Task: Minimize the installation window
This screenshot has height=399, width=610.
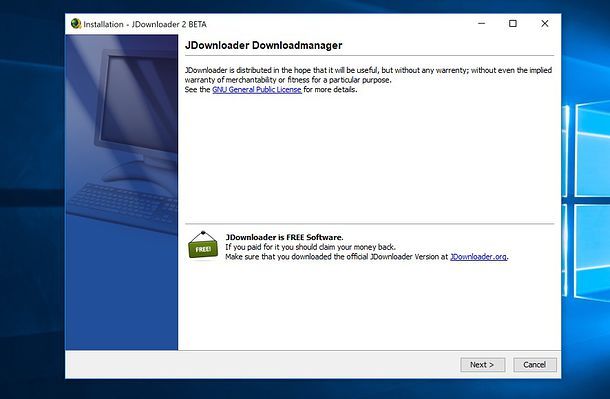Action: pyautogui.click(x=481, y=24)
